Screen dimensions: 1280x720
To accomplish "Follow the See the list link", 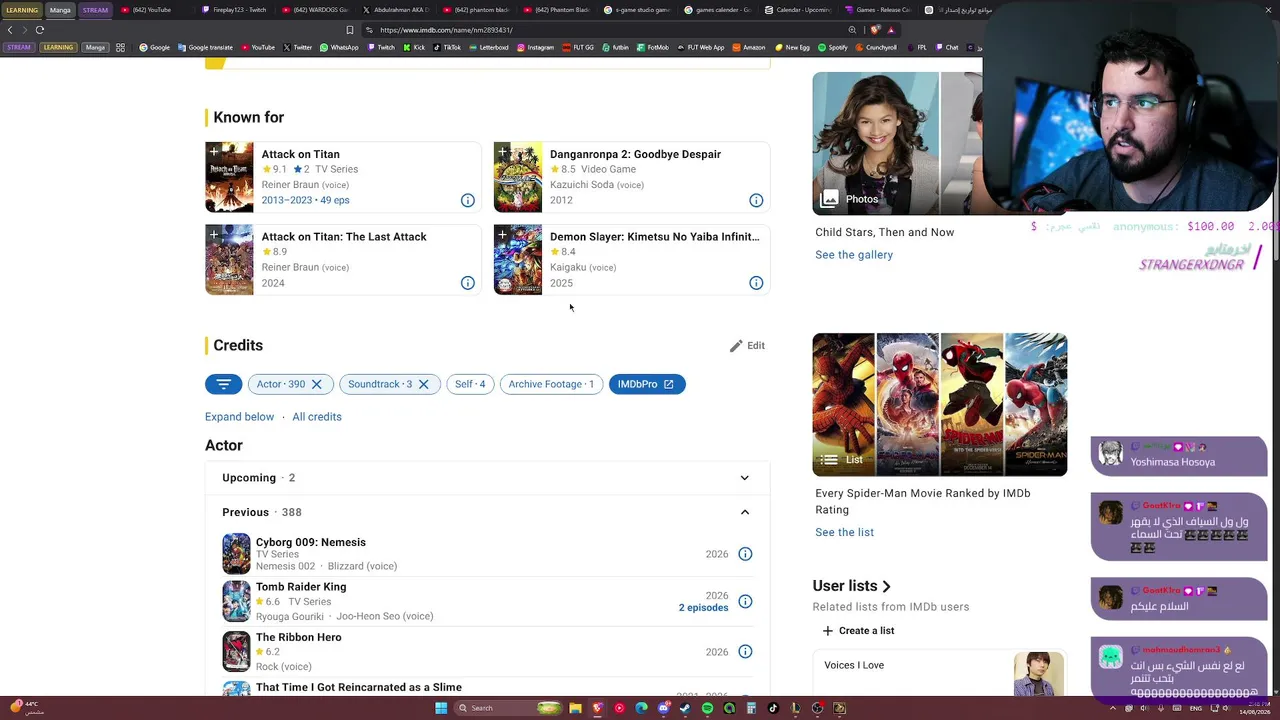I will point(844,532).
